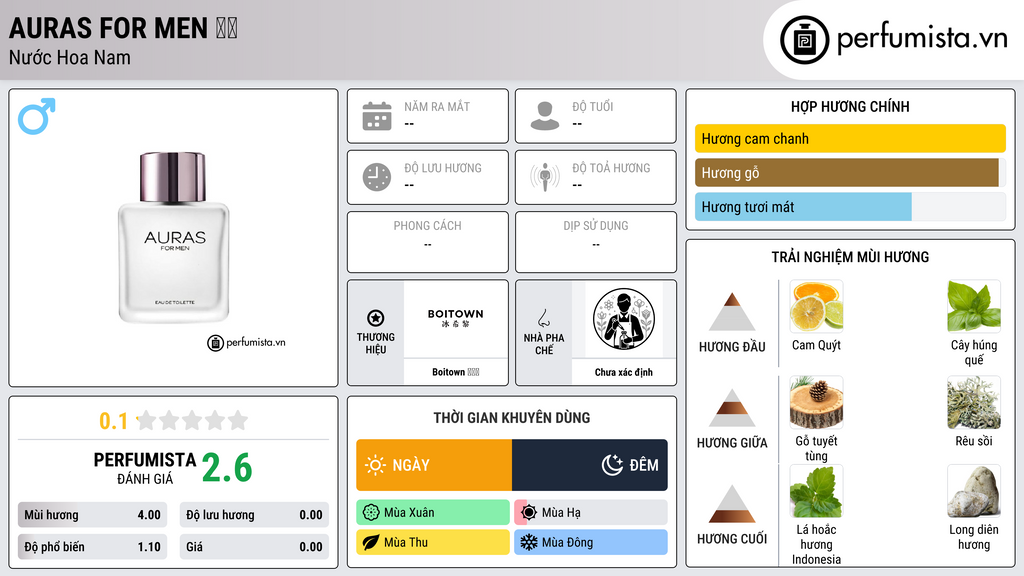Click the sun icon in Mùa Hạ
Image resolution: width=1024 pixels, height=576 pixels.
pyautogui.click(x=529, y=513)
